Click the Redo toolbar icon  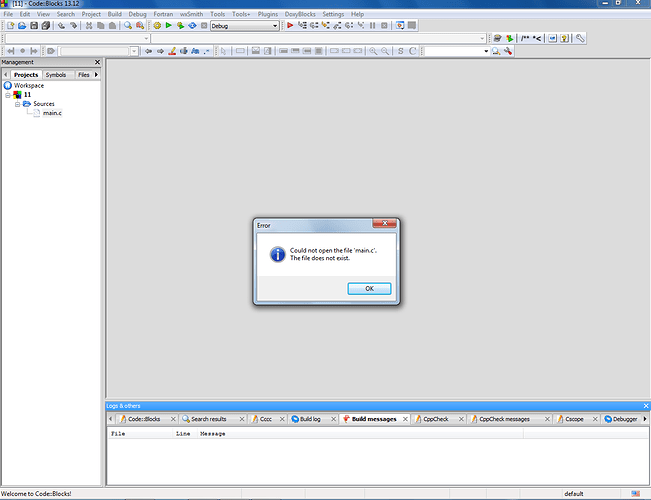pyautogui.click(x=73, y=26)
